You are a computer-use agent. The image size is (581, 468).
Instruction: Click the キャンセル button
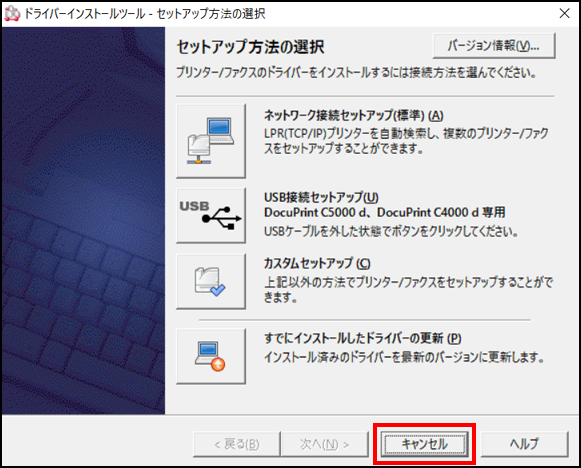coord(425,444)
